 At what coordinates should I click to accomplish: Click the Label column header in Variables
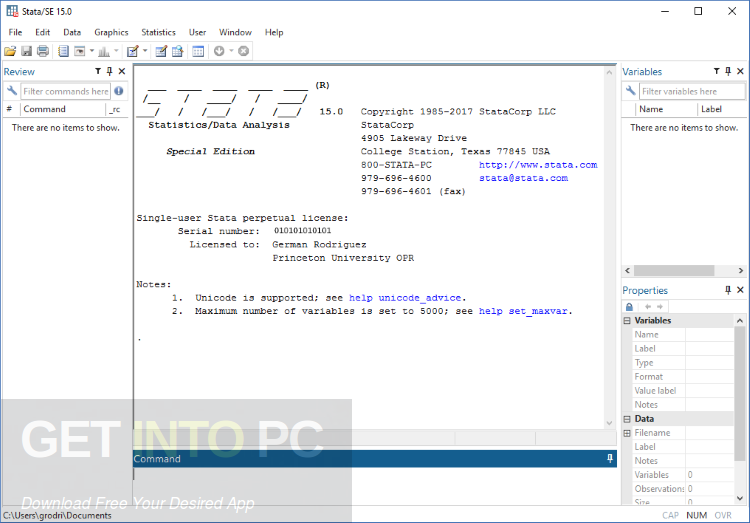coord(721,109)
